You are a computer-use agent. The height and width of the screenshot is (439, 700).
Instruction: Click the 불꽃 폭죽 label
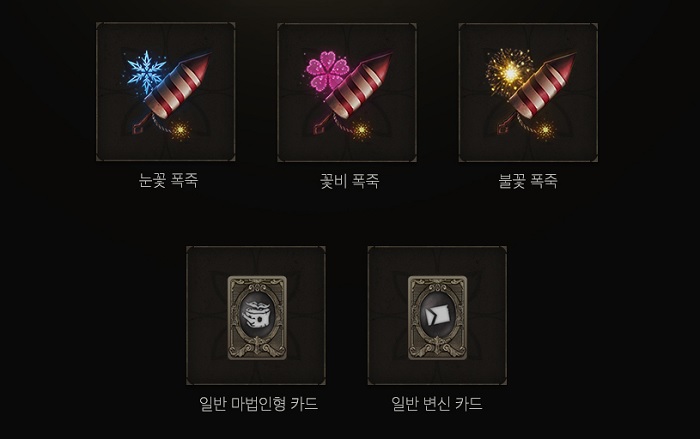click(x=528, y=181)
